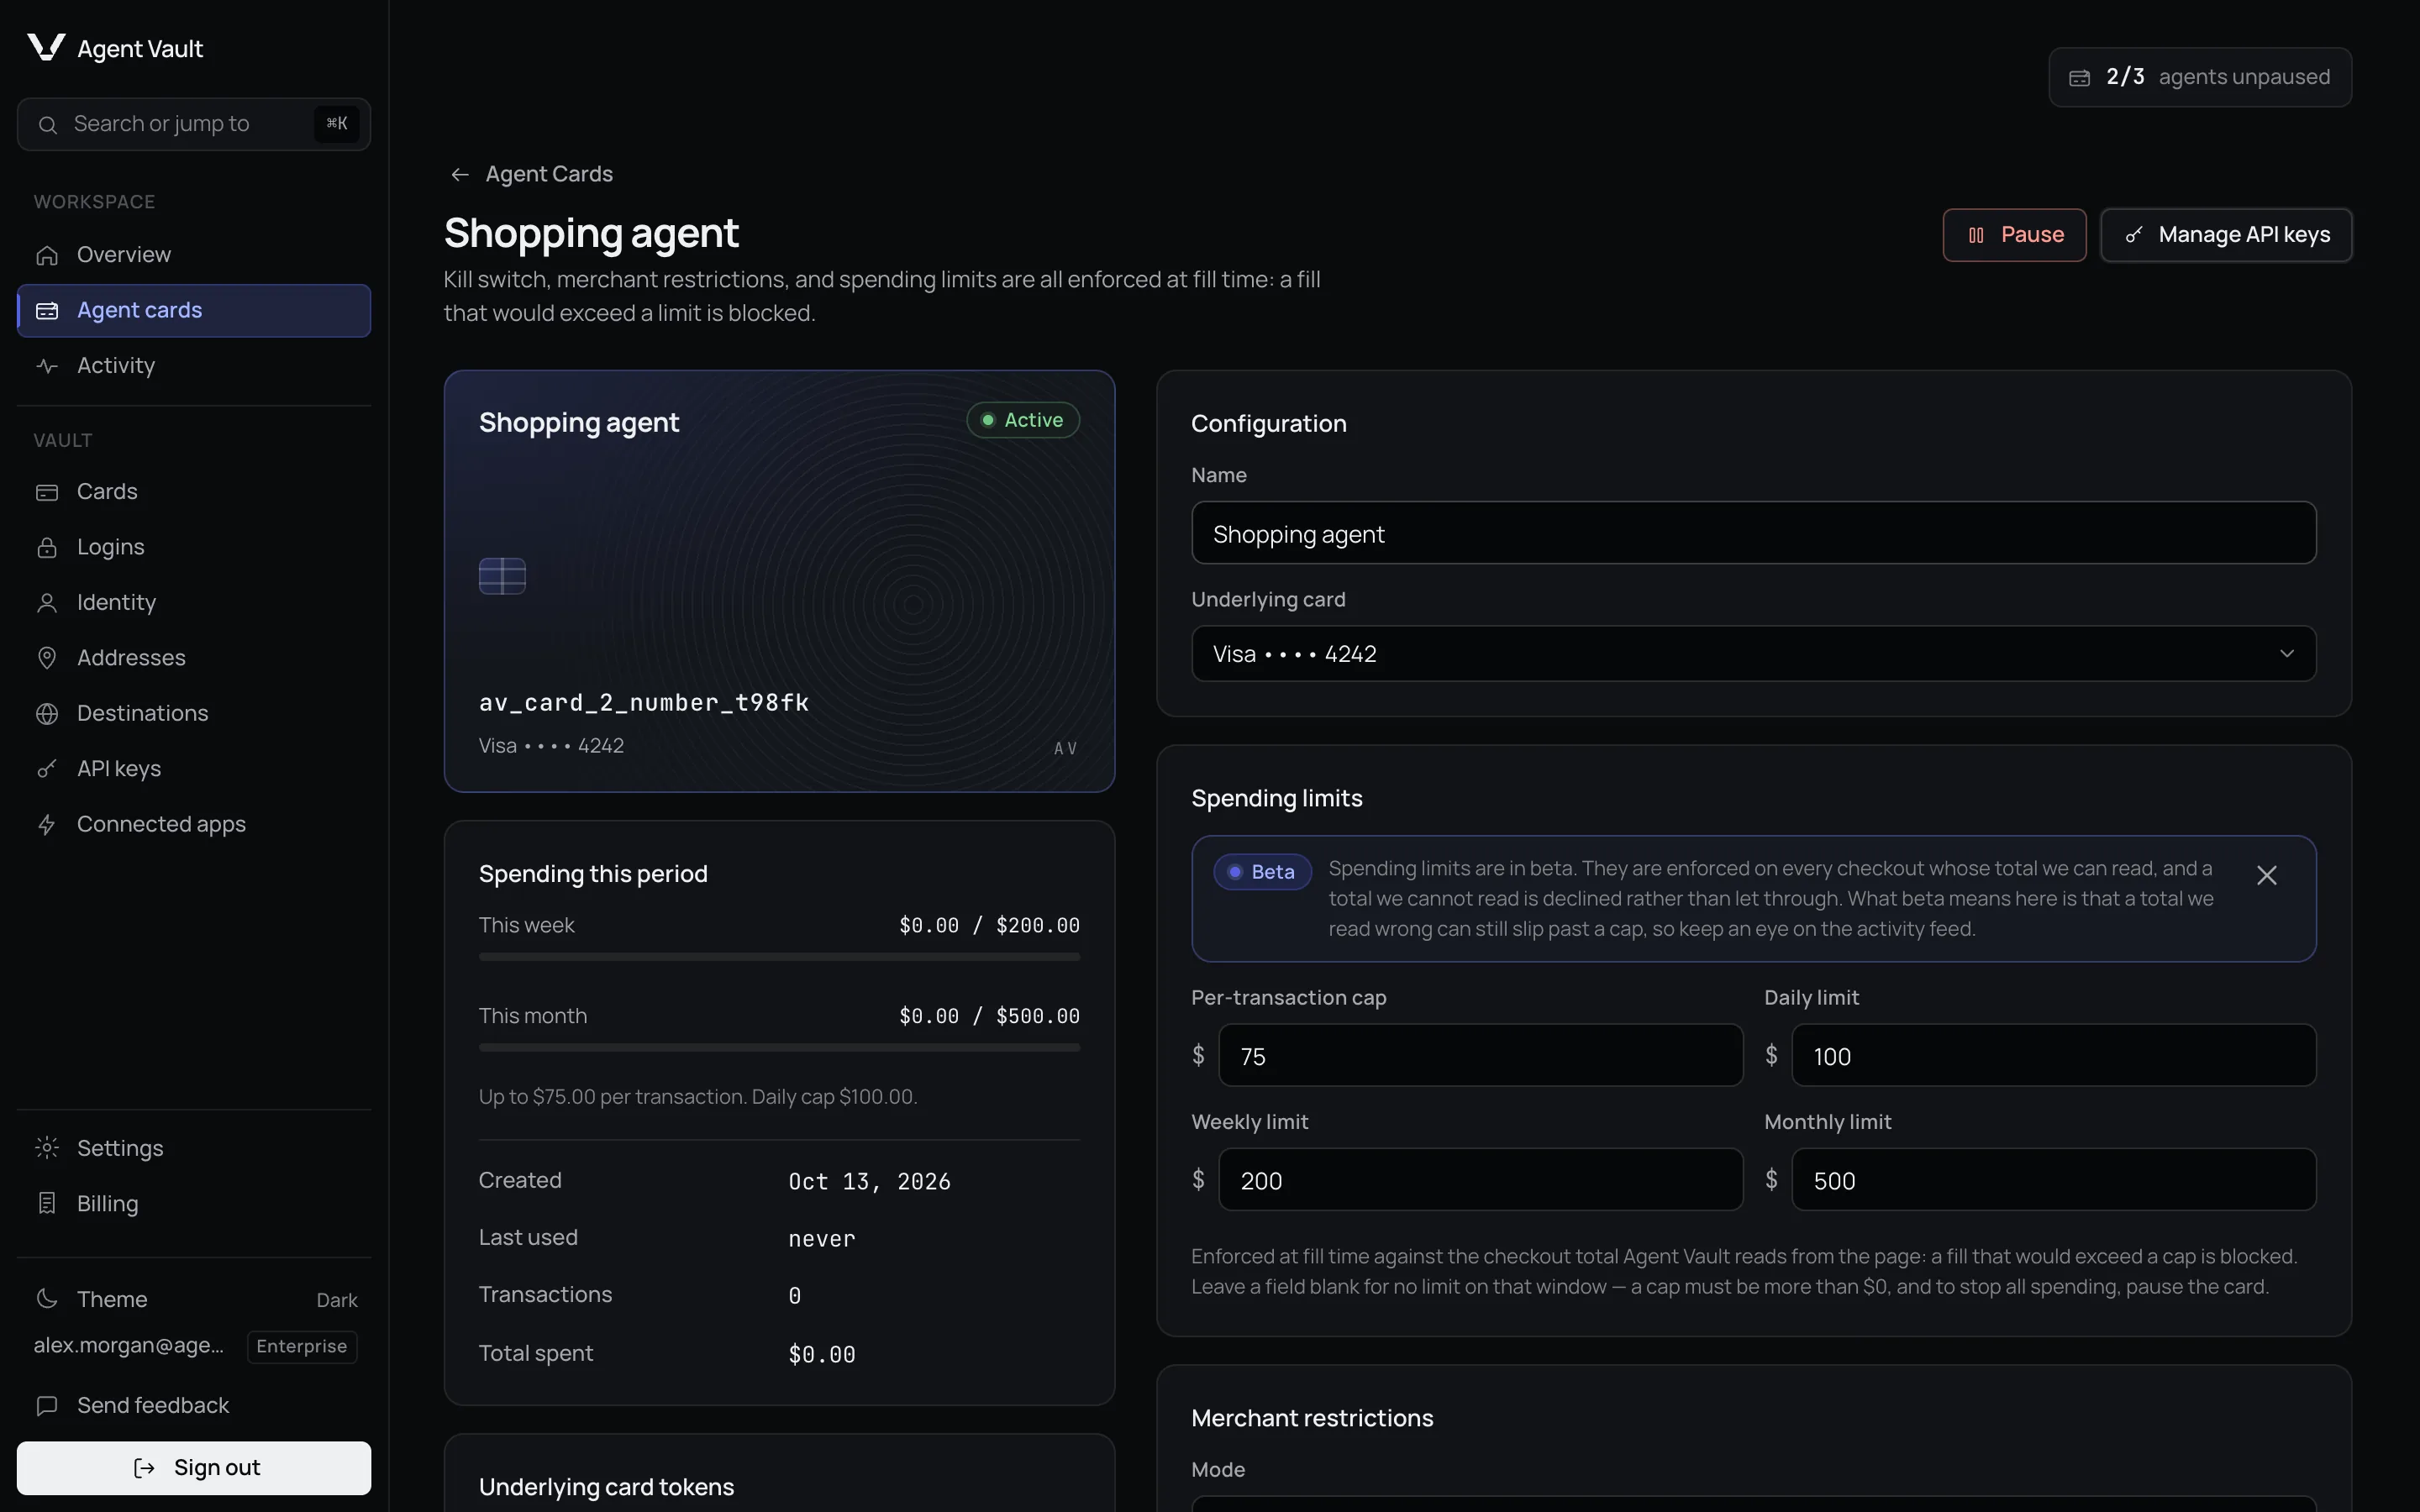Click the Monthly limit input field
2420x1512 pixels.
pos(2053,1180)
